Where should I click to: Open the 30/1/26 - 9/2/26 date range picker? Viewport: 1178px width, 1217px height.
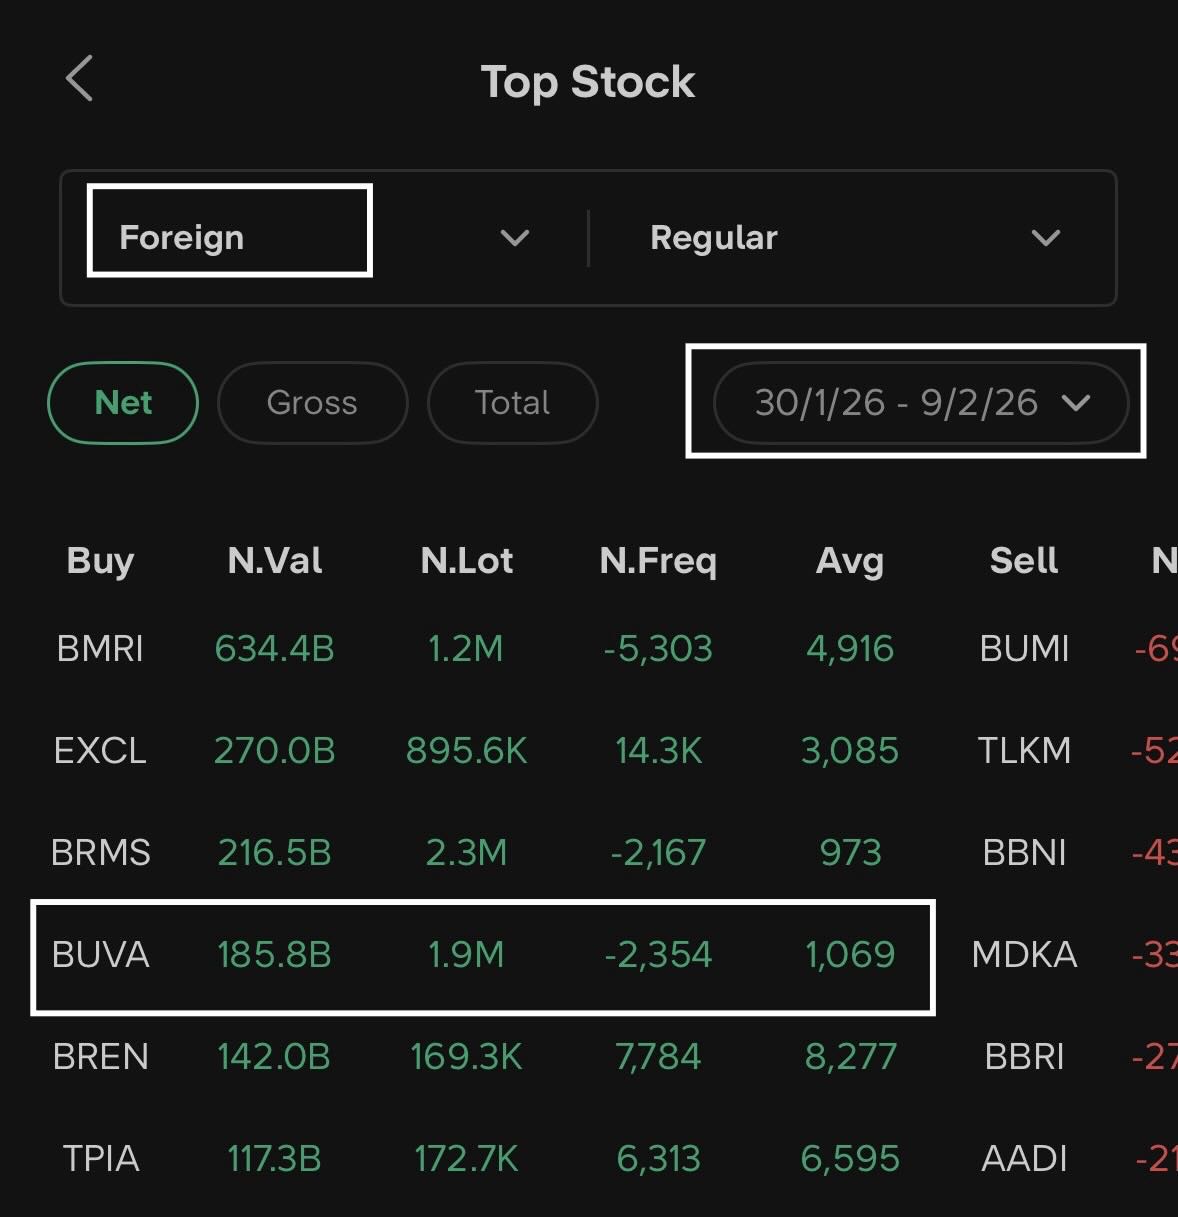tap(896, 403)
